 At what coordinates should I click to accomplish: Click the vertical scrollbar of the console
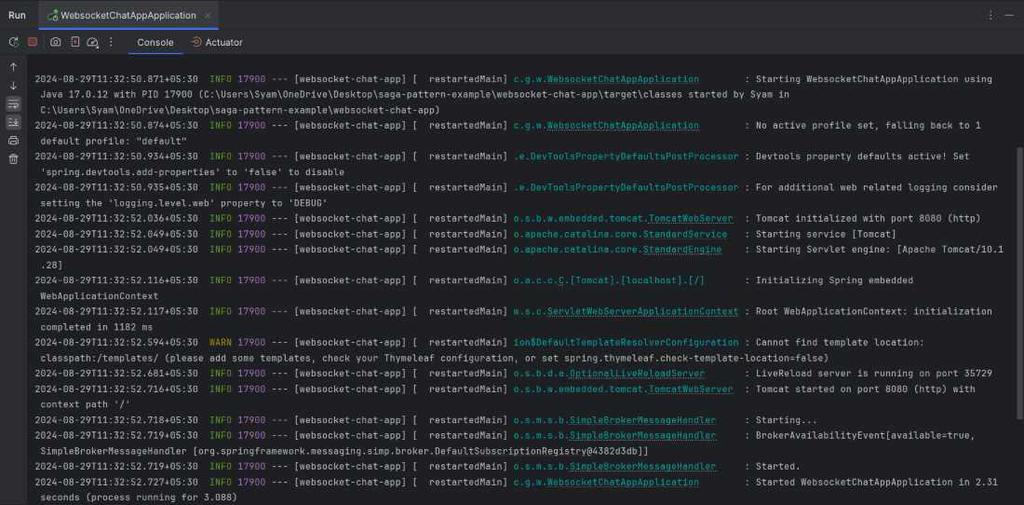point(1020,284)
